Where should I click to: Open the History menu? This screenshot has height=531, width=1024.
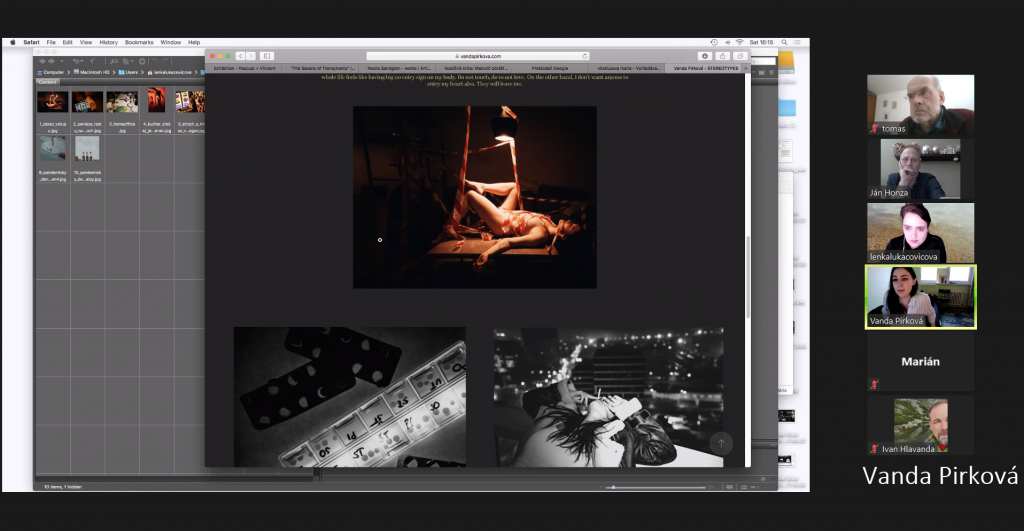pyautogui.click(x=108, y=42)
